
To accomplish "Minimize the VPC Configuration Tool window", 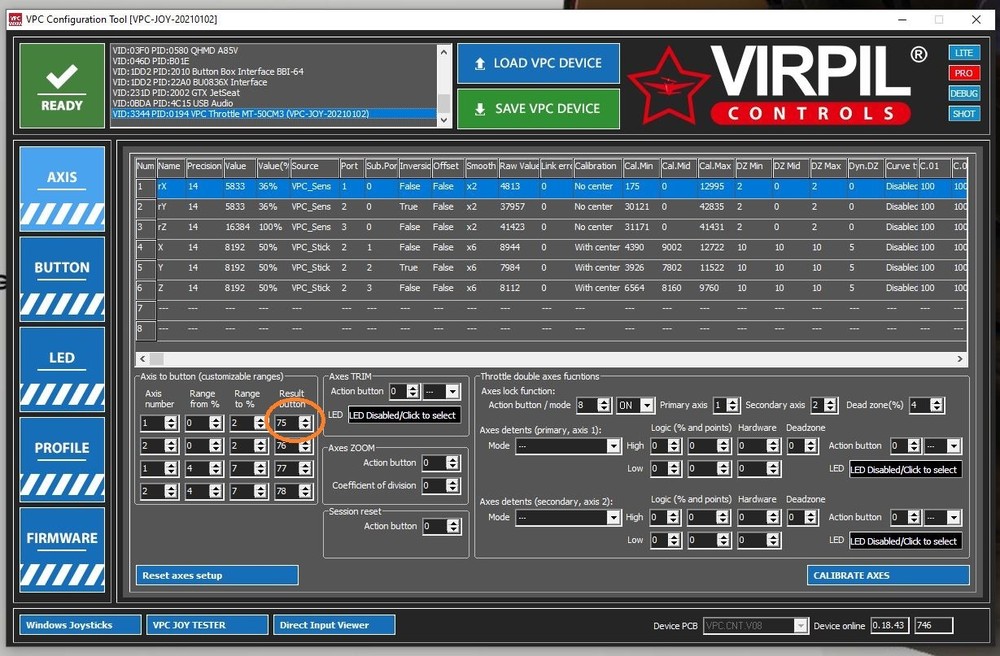I will coord(902,20).
